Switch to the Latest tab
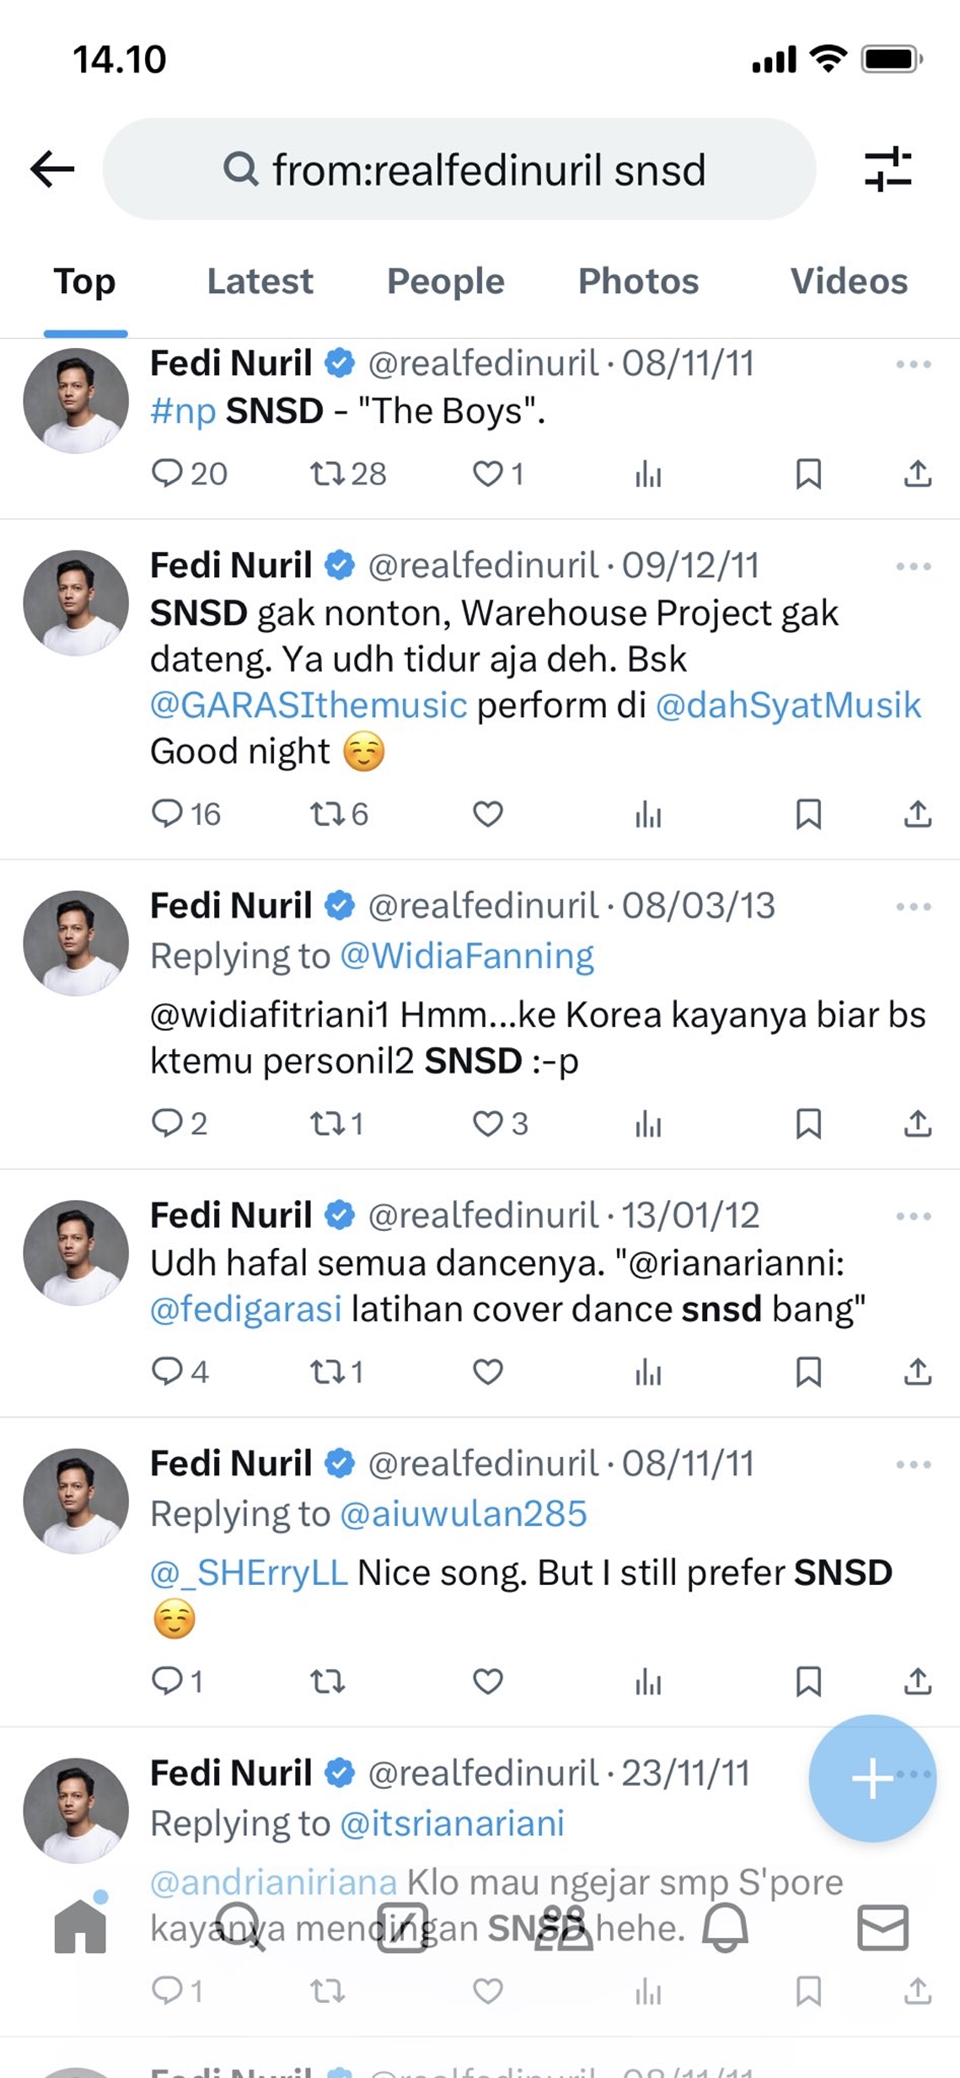Viewport: 960px width, 2078px height. point(259,281)
